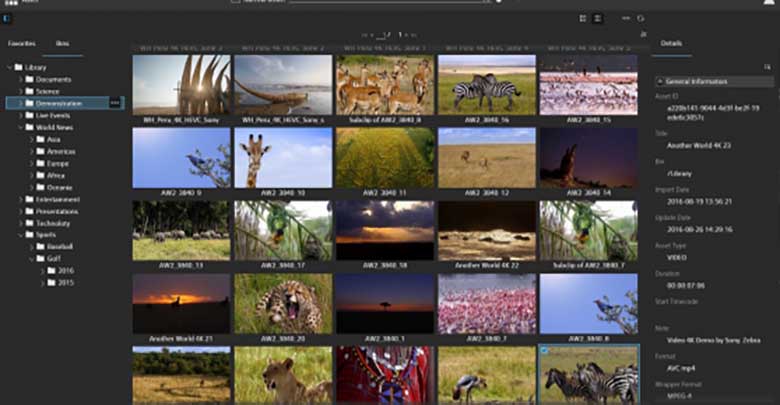Click the refresh icon in toolbar

[x=640, y=18]
